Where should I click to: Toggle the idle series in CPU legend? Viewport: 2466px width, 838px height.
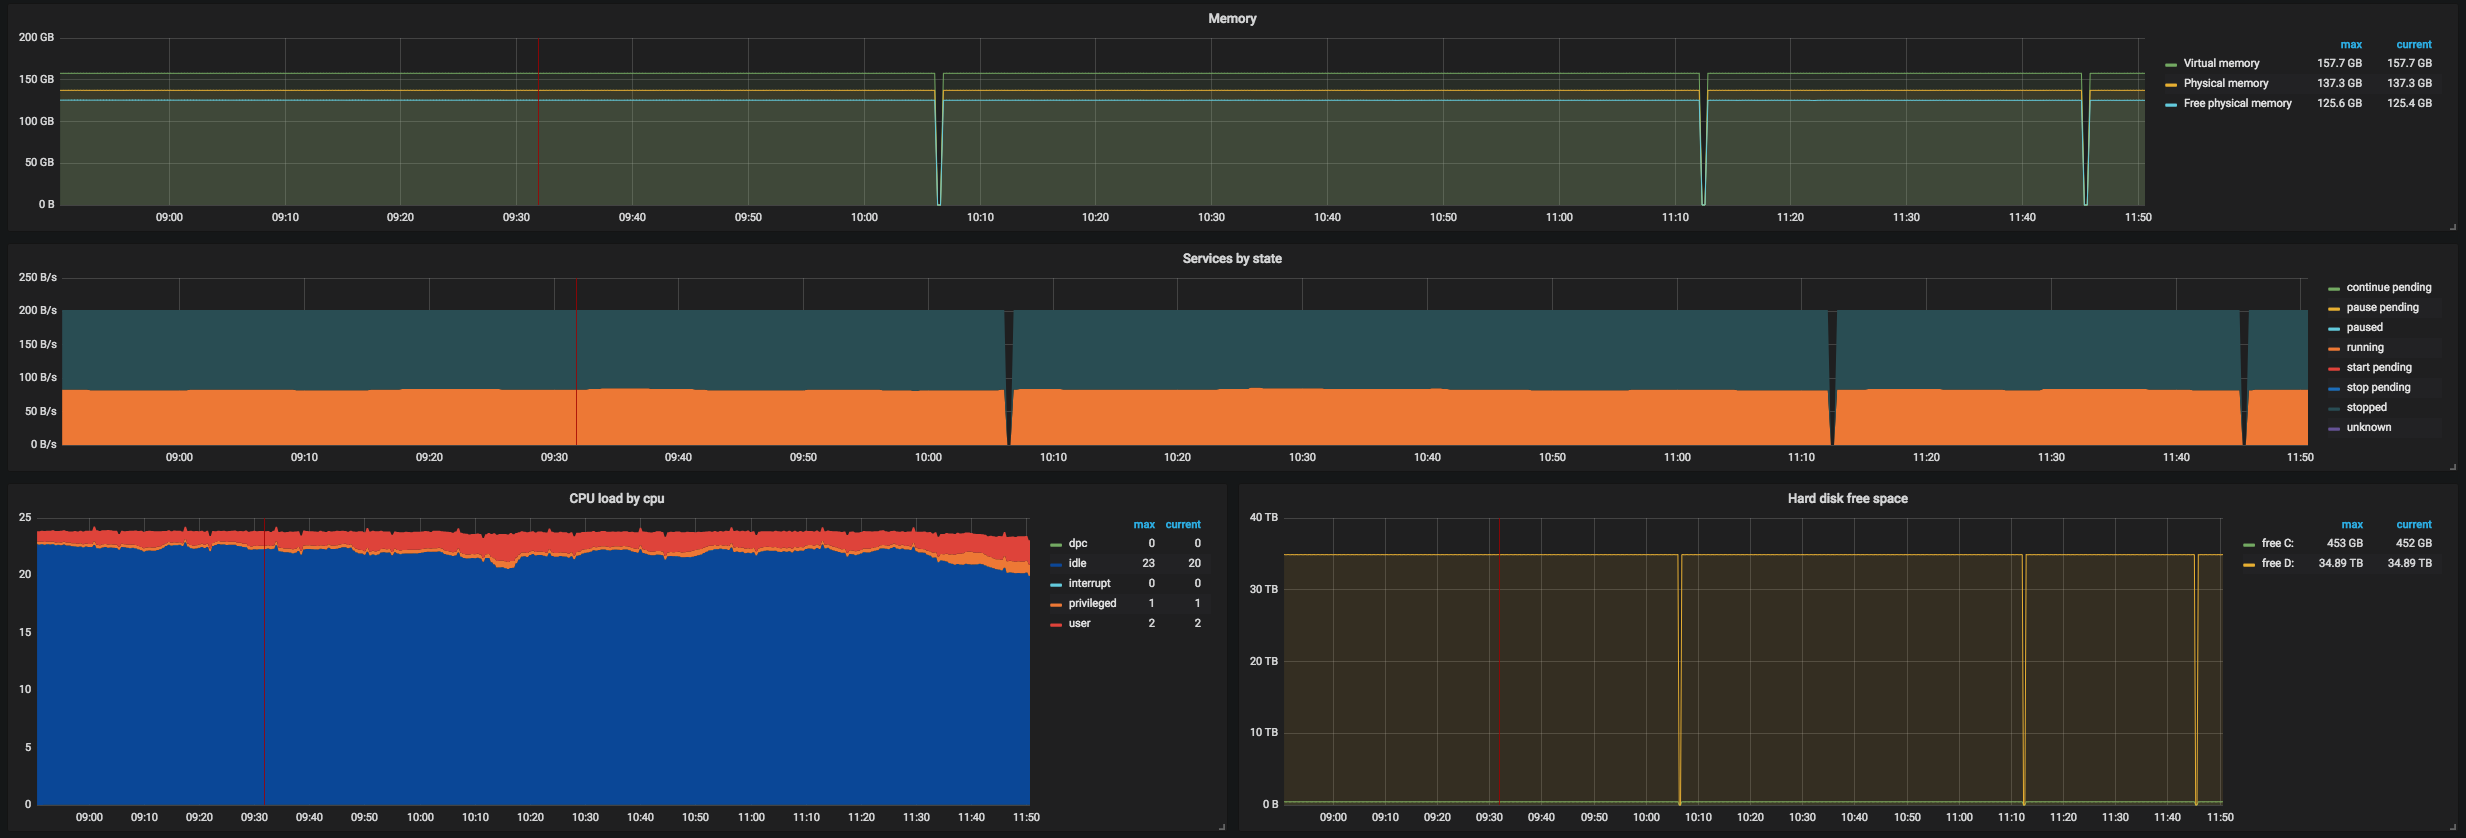(1077, 563)
